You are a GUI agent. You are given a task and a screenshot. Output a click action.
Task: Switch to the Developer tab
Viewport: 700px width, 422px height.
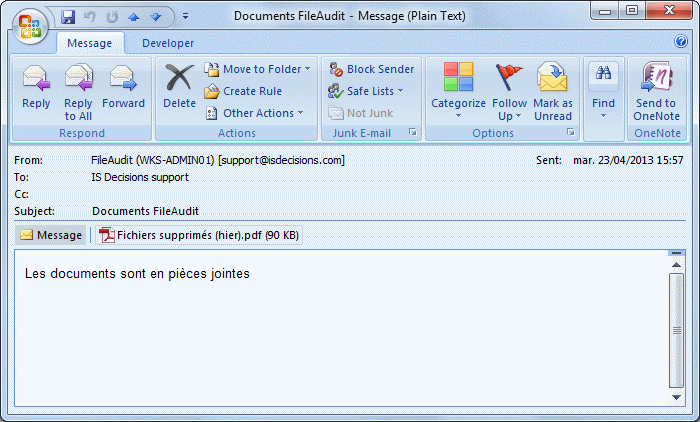[168, 43]
